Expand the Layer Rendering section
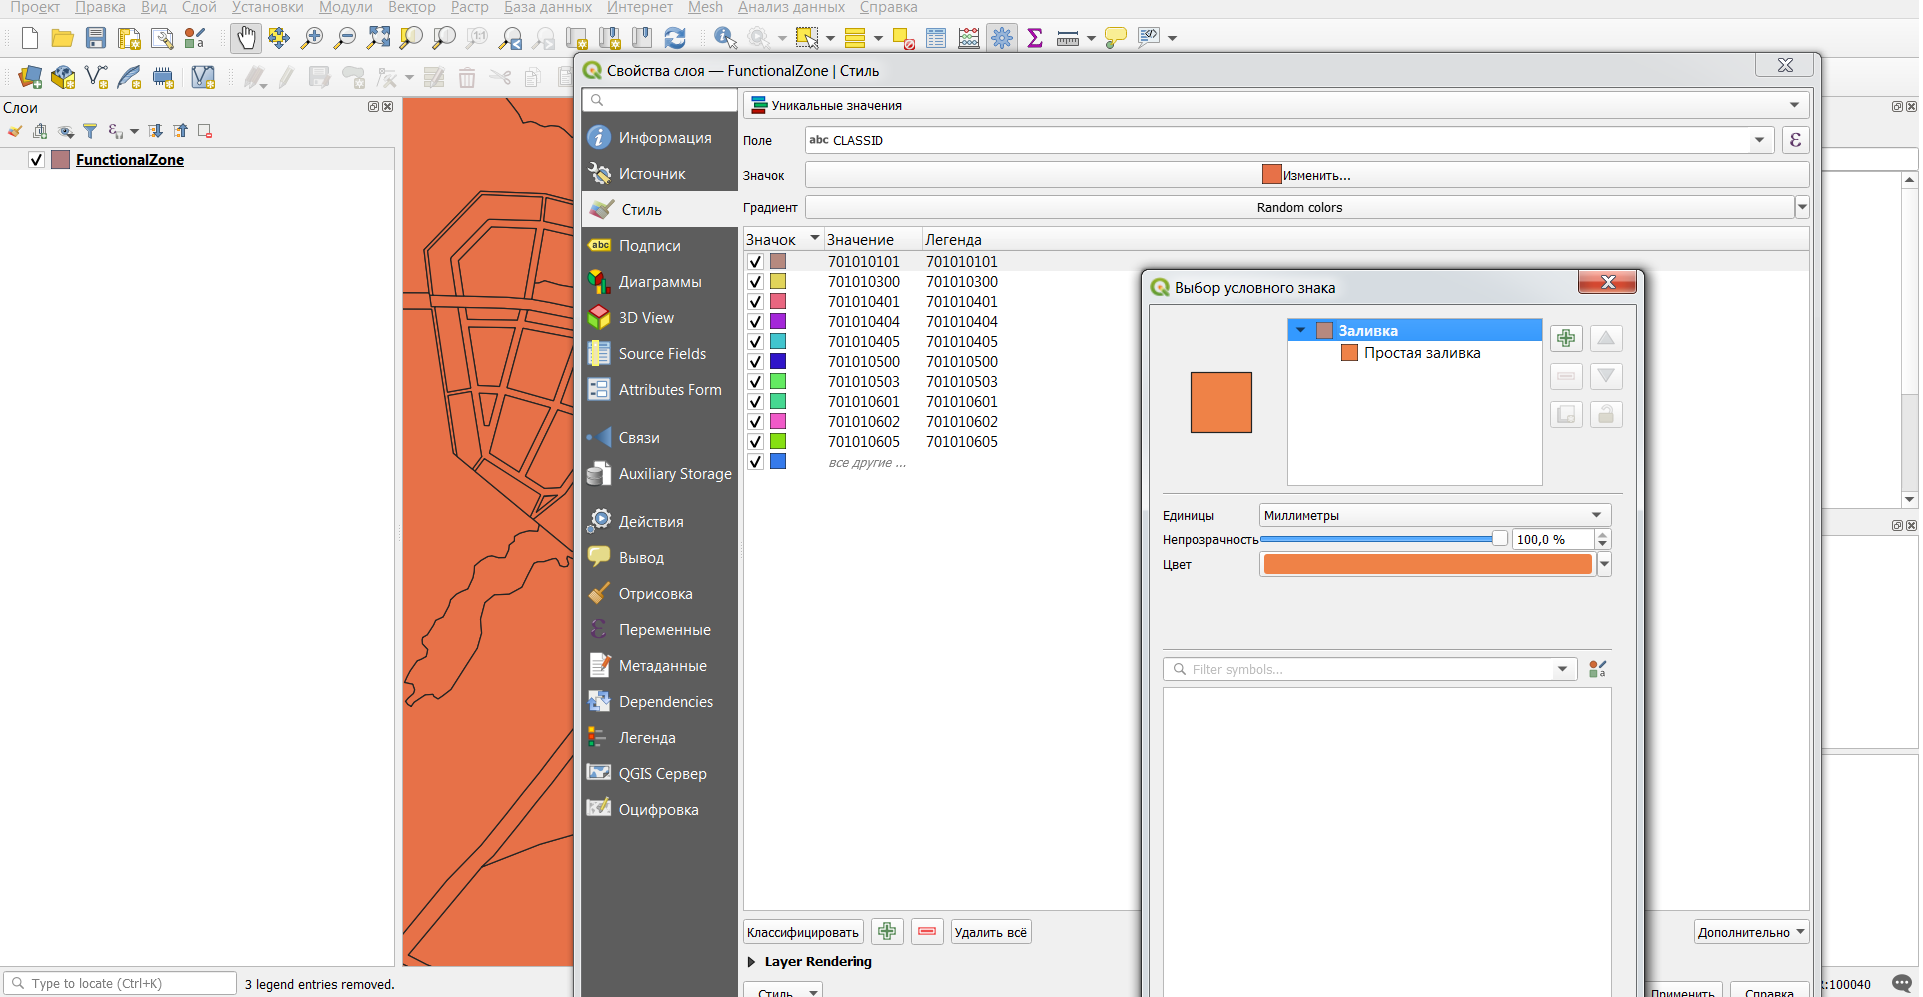Screen dimensions: 1923x997 (x=751, y=962)
